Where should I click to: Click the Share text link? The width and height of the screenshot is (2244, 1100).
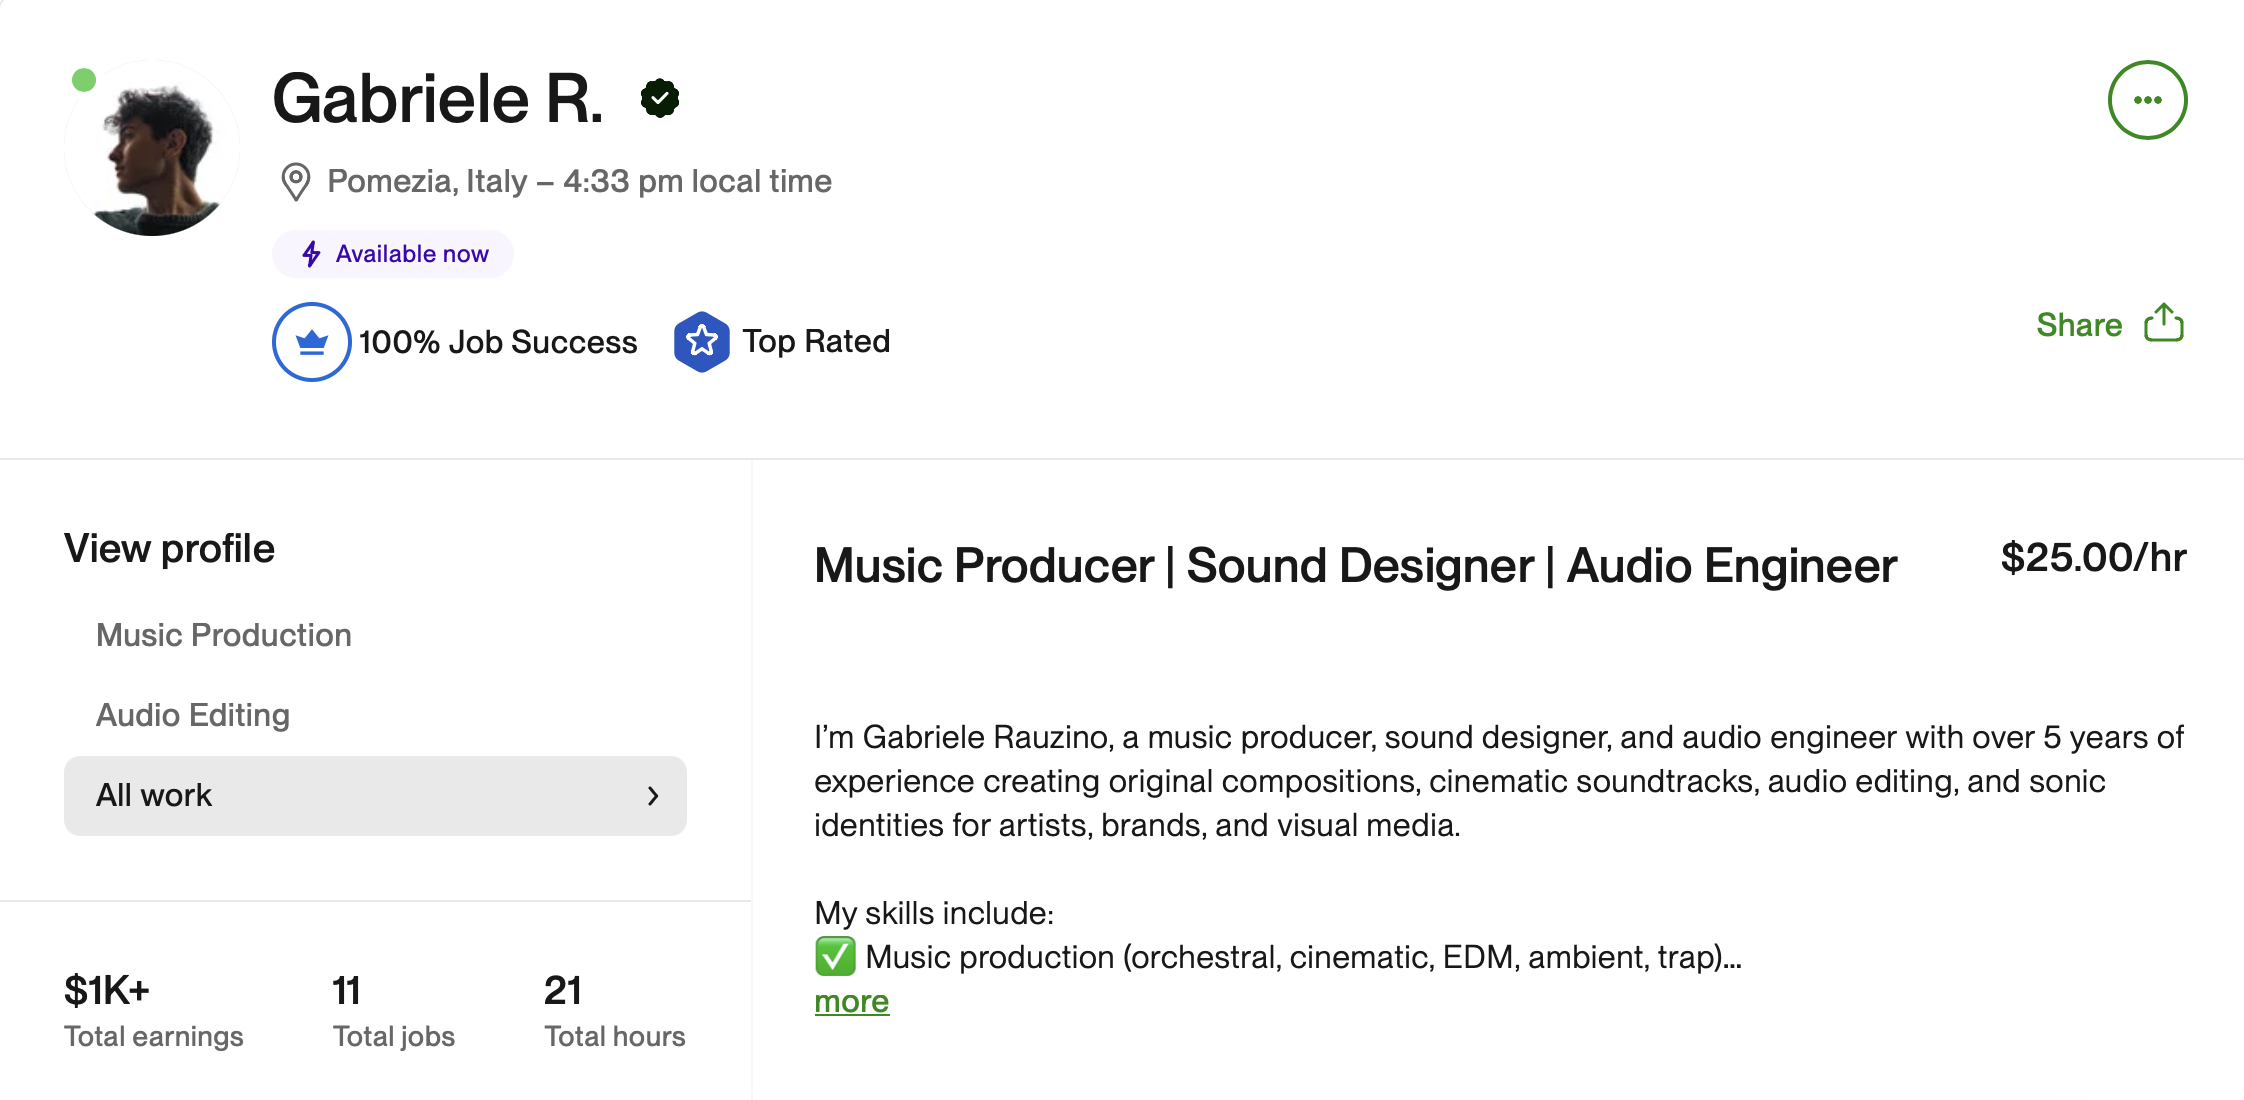2078,325
